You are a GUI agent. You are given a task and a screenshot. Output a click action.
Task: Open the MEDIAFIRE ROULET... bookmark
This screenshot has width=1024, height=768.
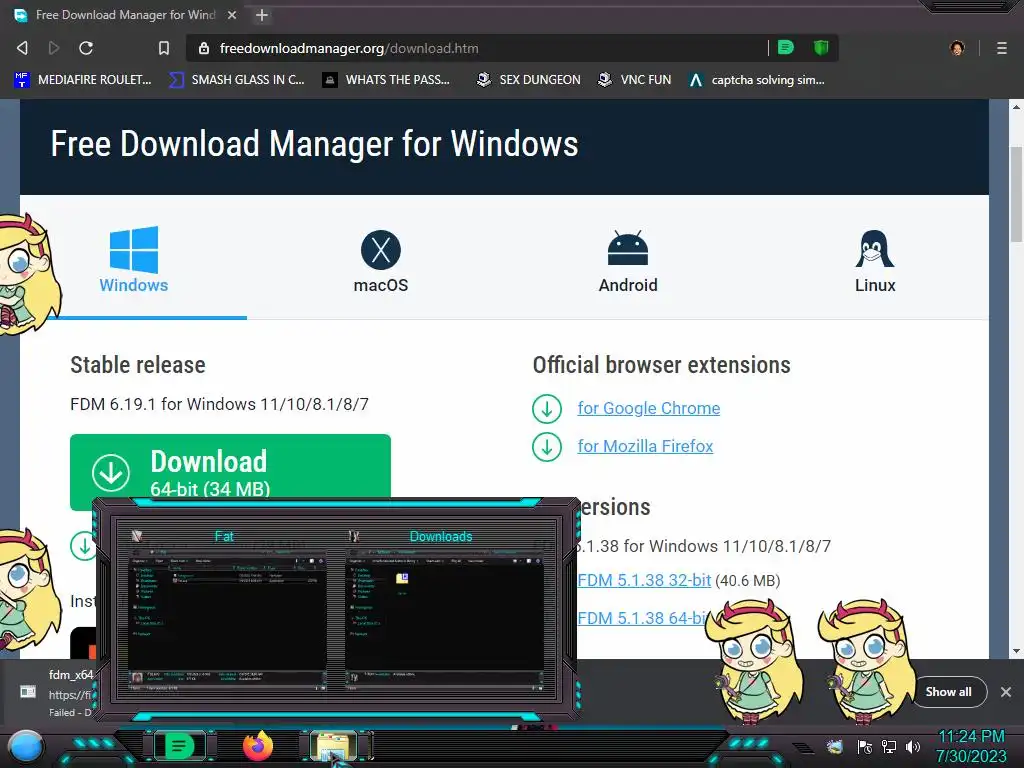(83, 80)
